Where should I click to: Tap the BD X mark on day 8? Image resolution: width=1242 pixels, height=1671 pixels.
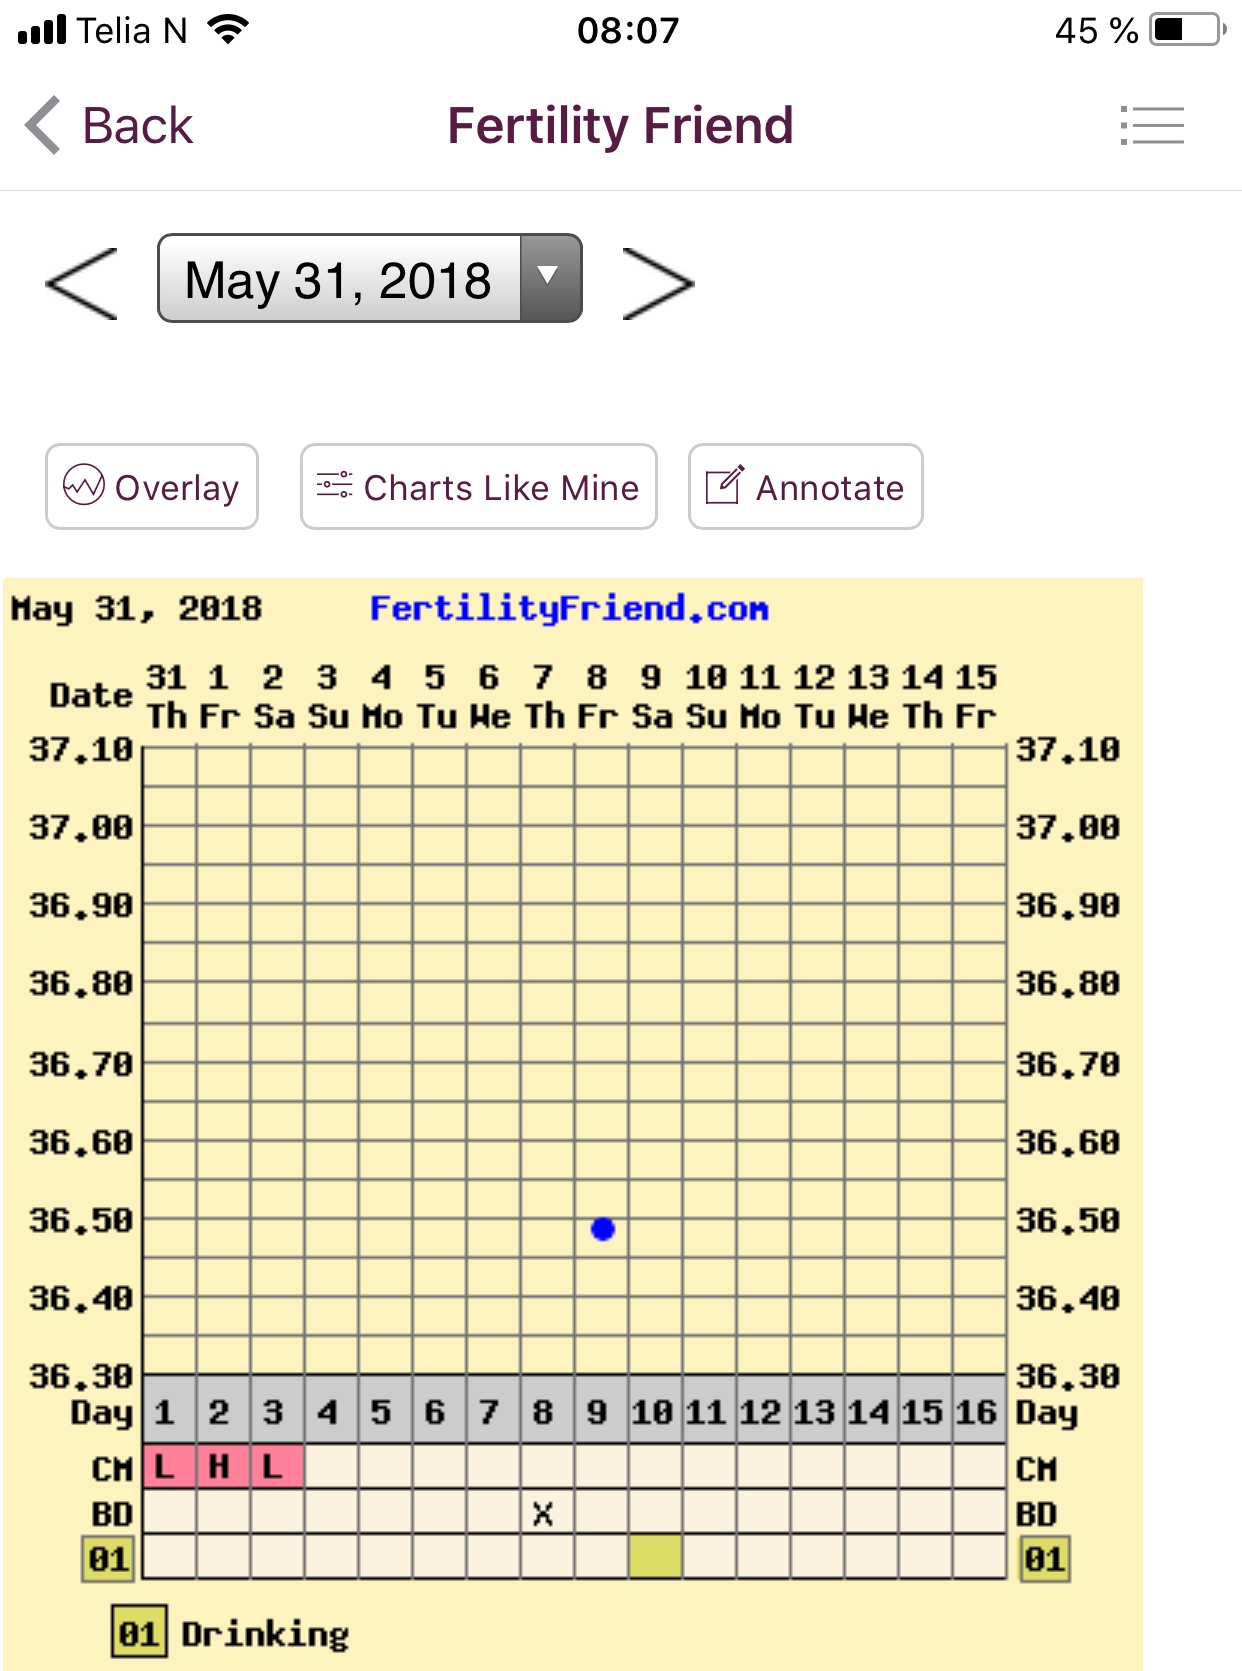pyautogui.click(x=543, y=1514)
